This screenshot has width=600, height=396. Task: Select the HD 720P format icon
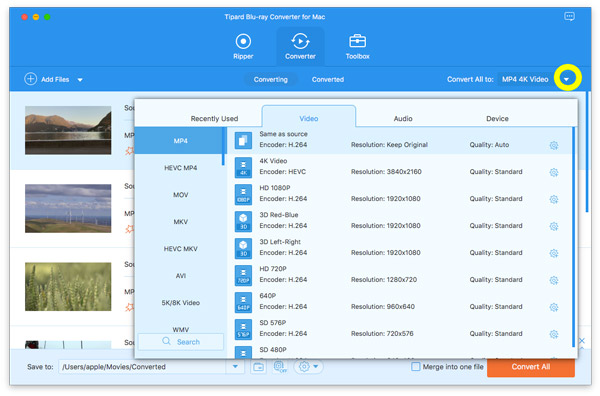tap(243, 275)
